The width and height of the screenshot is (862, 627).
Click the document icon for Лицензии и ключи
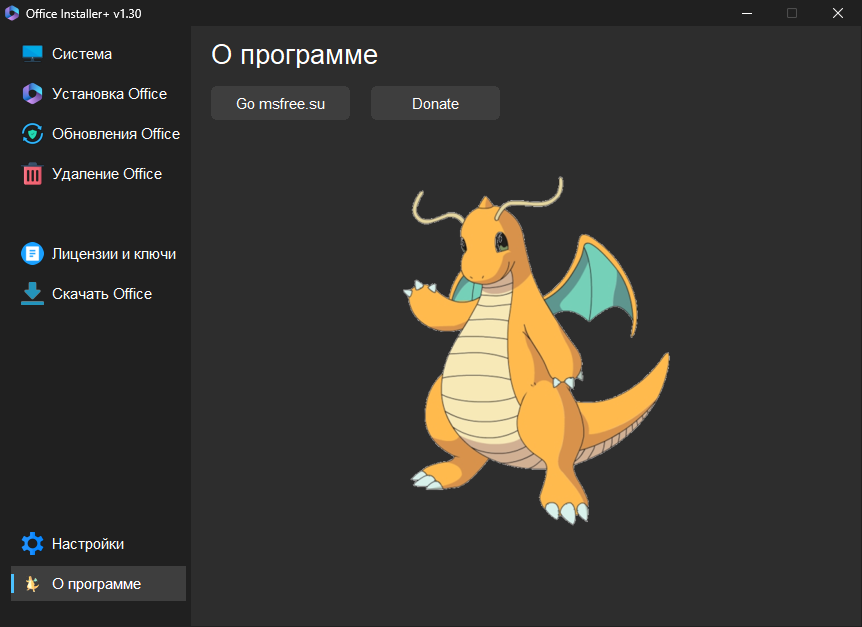[33, 254]
